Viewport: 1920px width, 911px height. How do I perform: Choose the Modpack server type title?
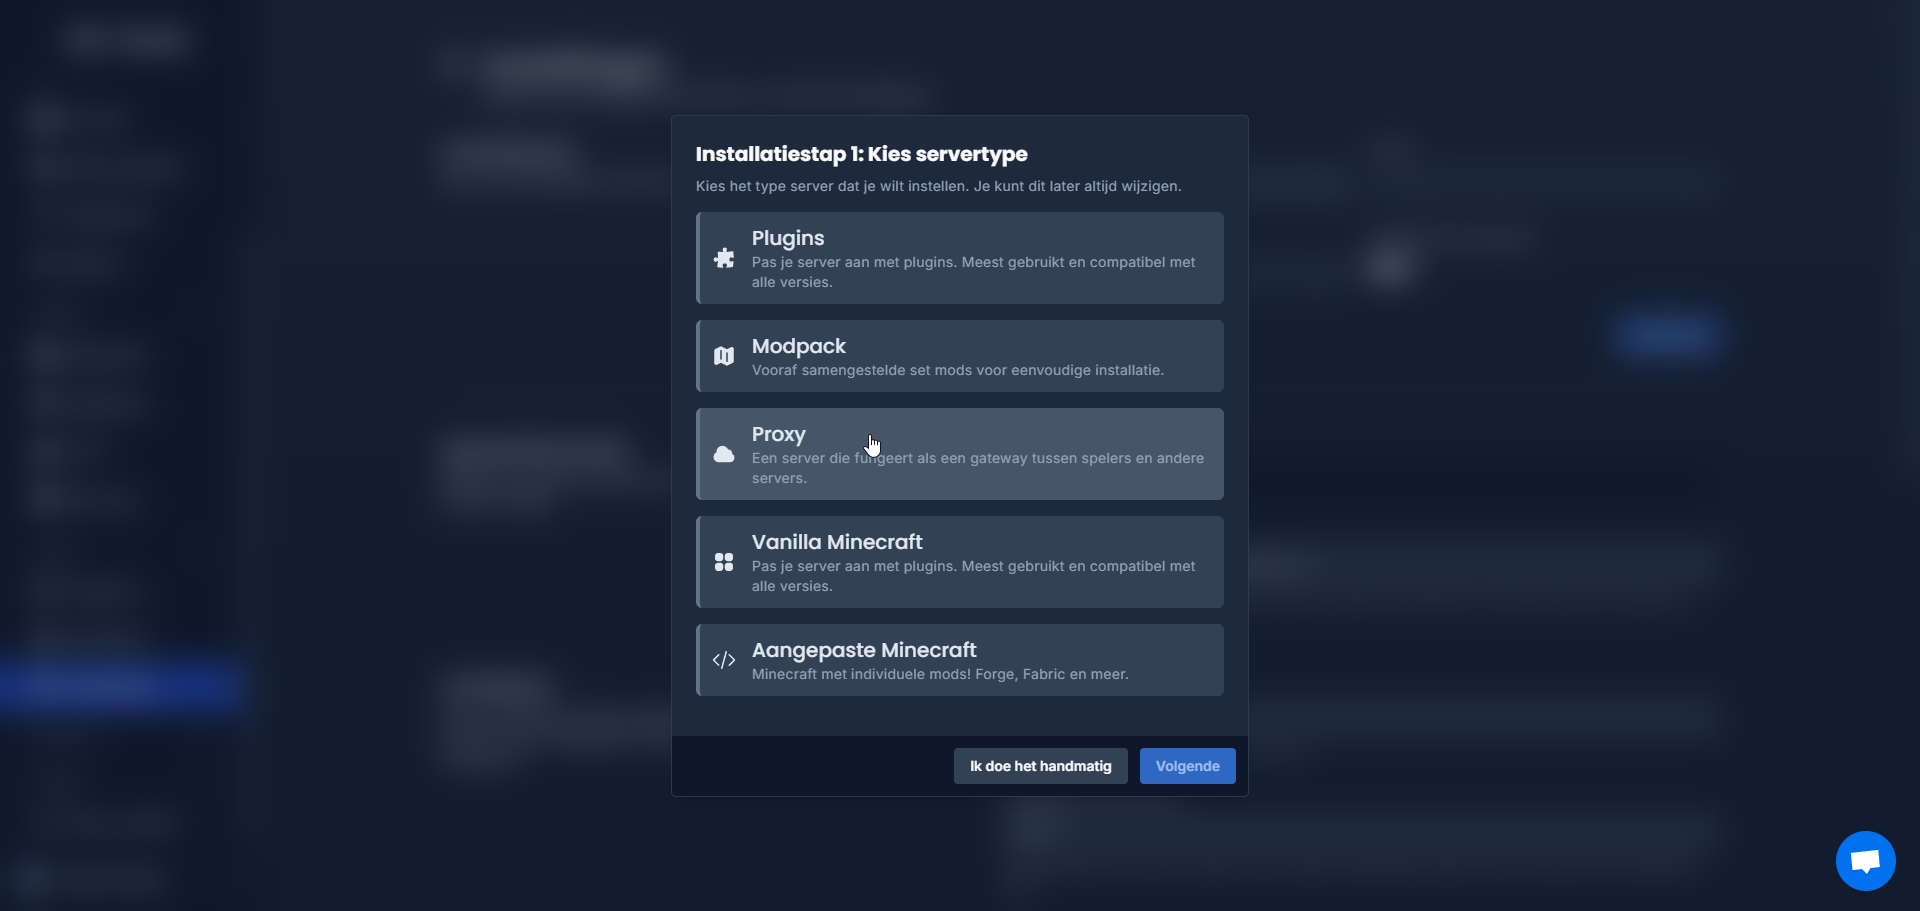tap(799, 346)
